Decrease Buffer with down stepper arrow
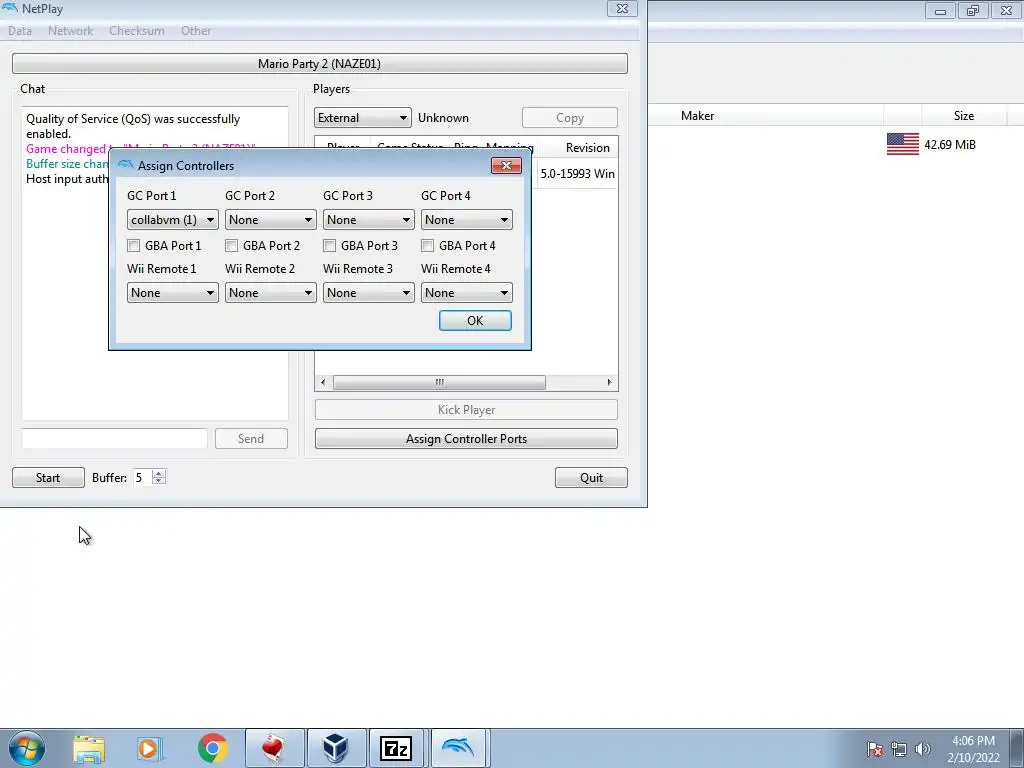This screenshot has height=768, width=1024. point(159,482)
